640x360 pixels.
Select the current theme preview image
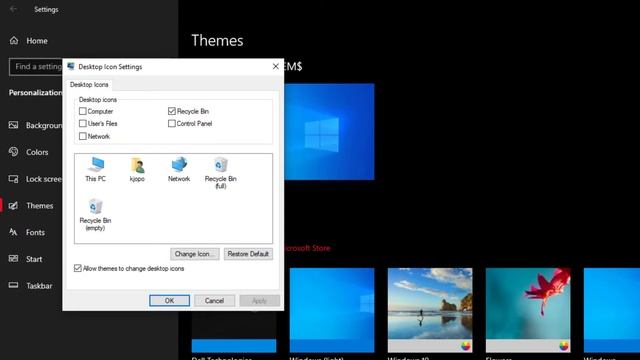click(329, 131)
